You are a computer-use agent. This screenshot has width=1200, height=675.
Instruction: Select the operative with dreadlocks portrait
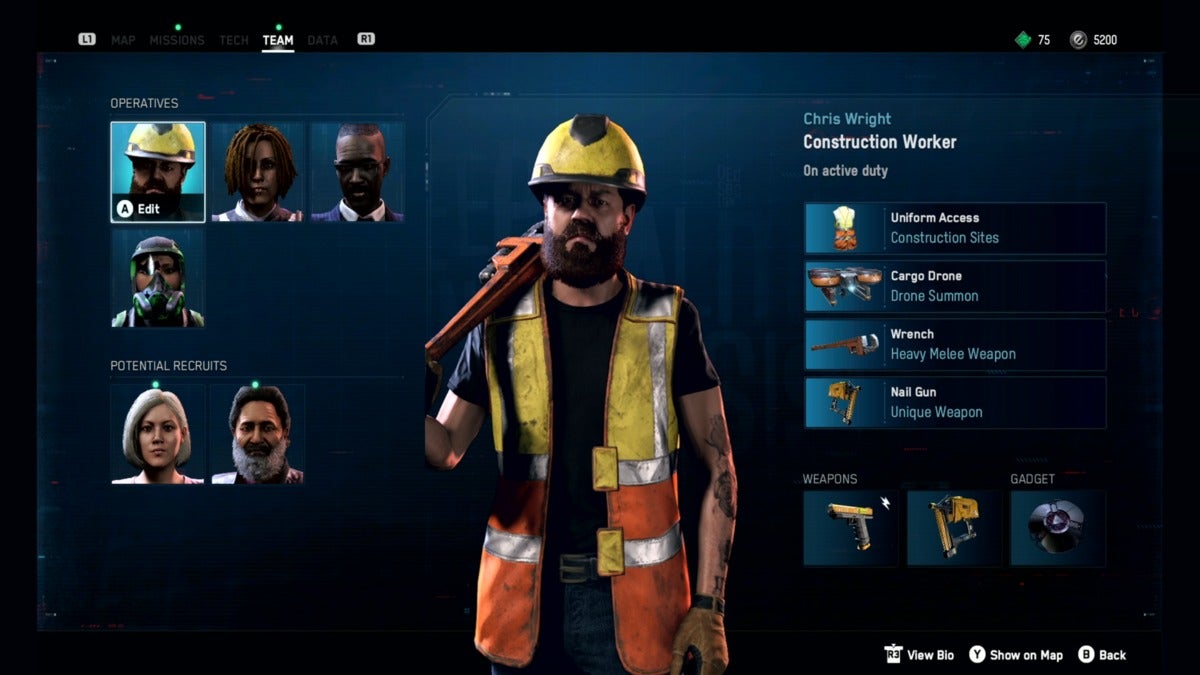pyautogui.click(x=258, y=172)
